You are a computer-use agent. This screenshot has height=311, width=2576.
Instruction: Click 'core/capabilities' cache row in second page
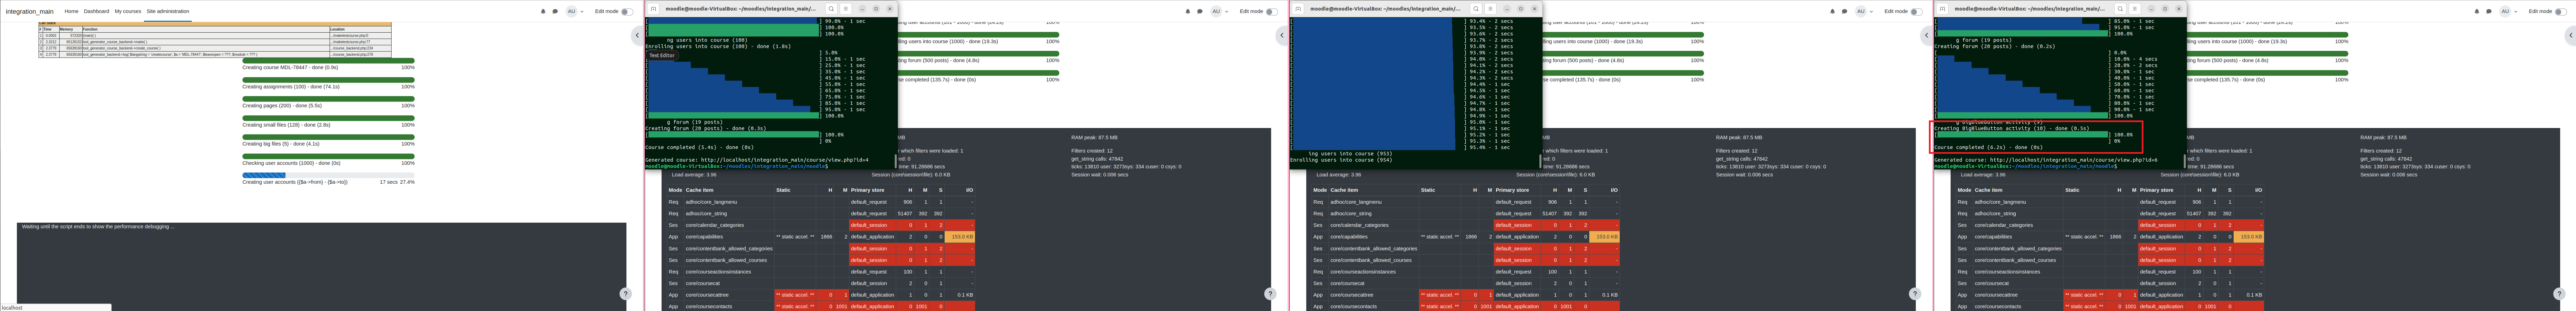[821, 237]
